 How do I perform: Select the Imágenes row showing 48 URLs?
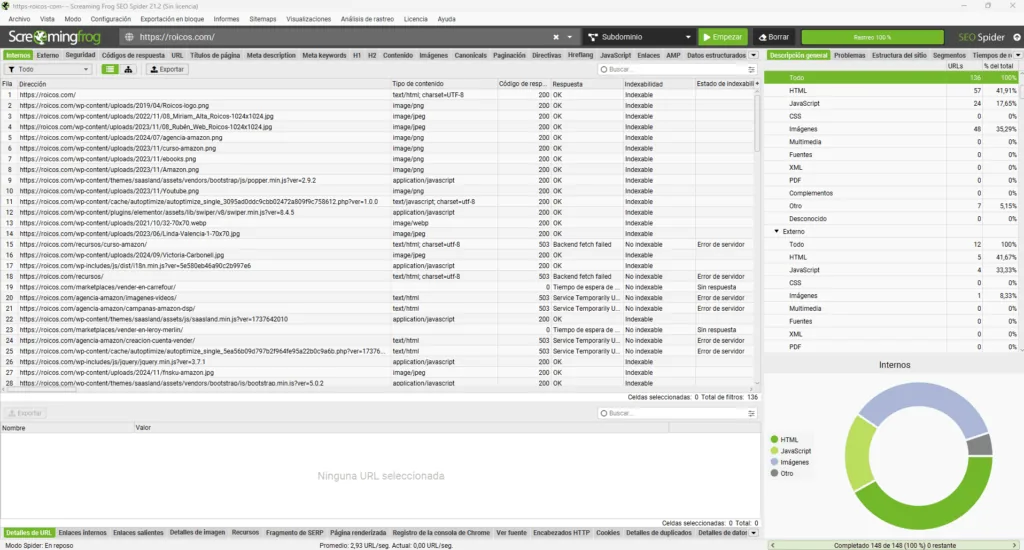pos(891,129)
